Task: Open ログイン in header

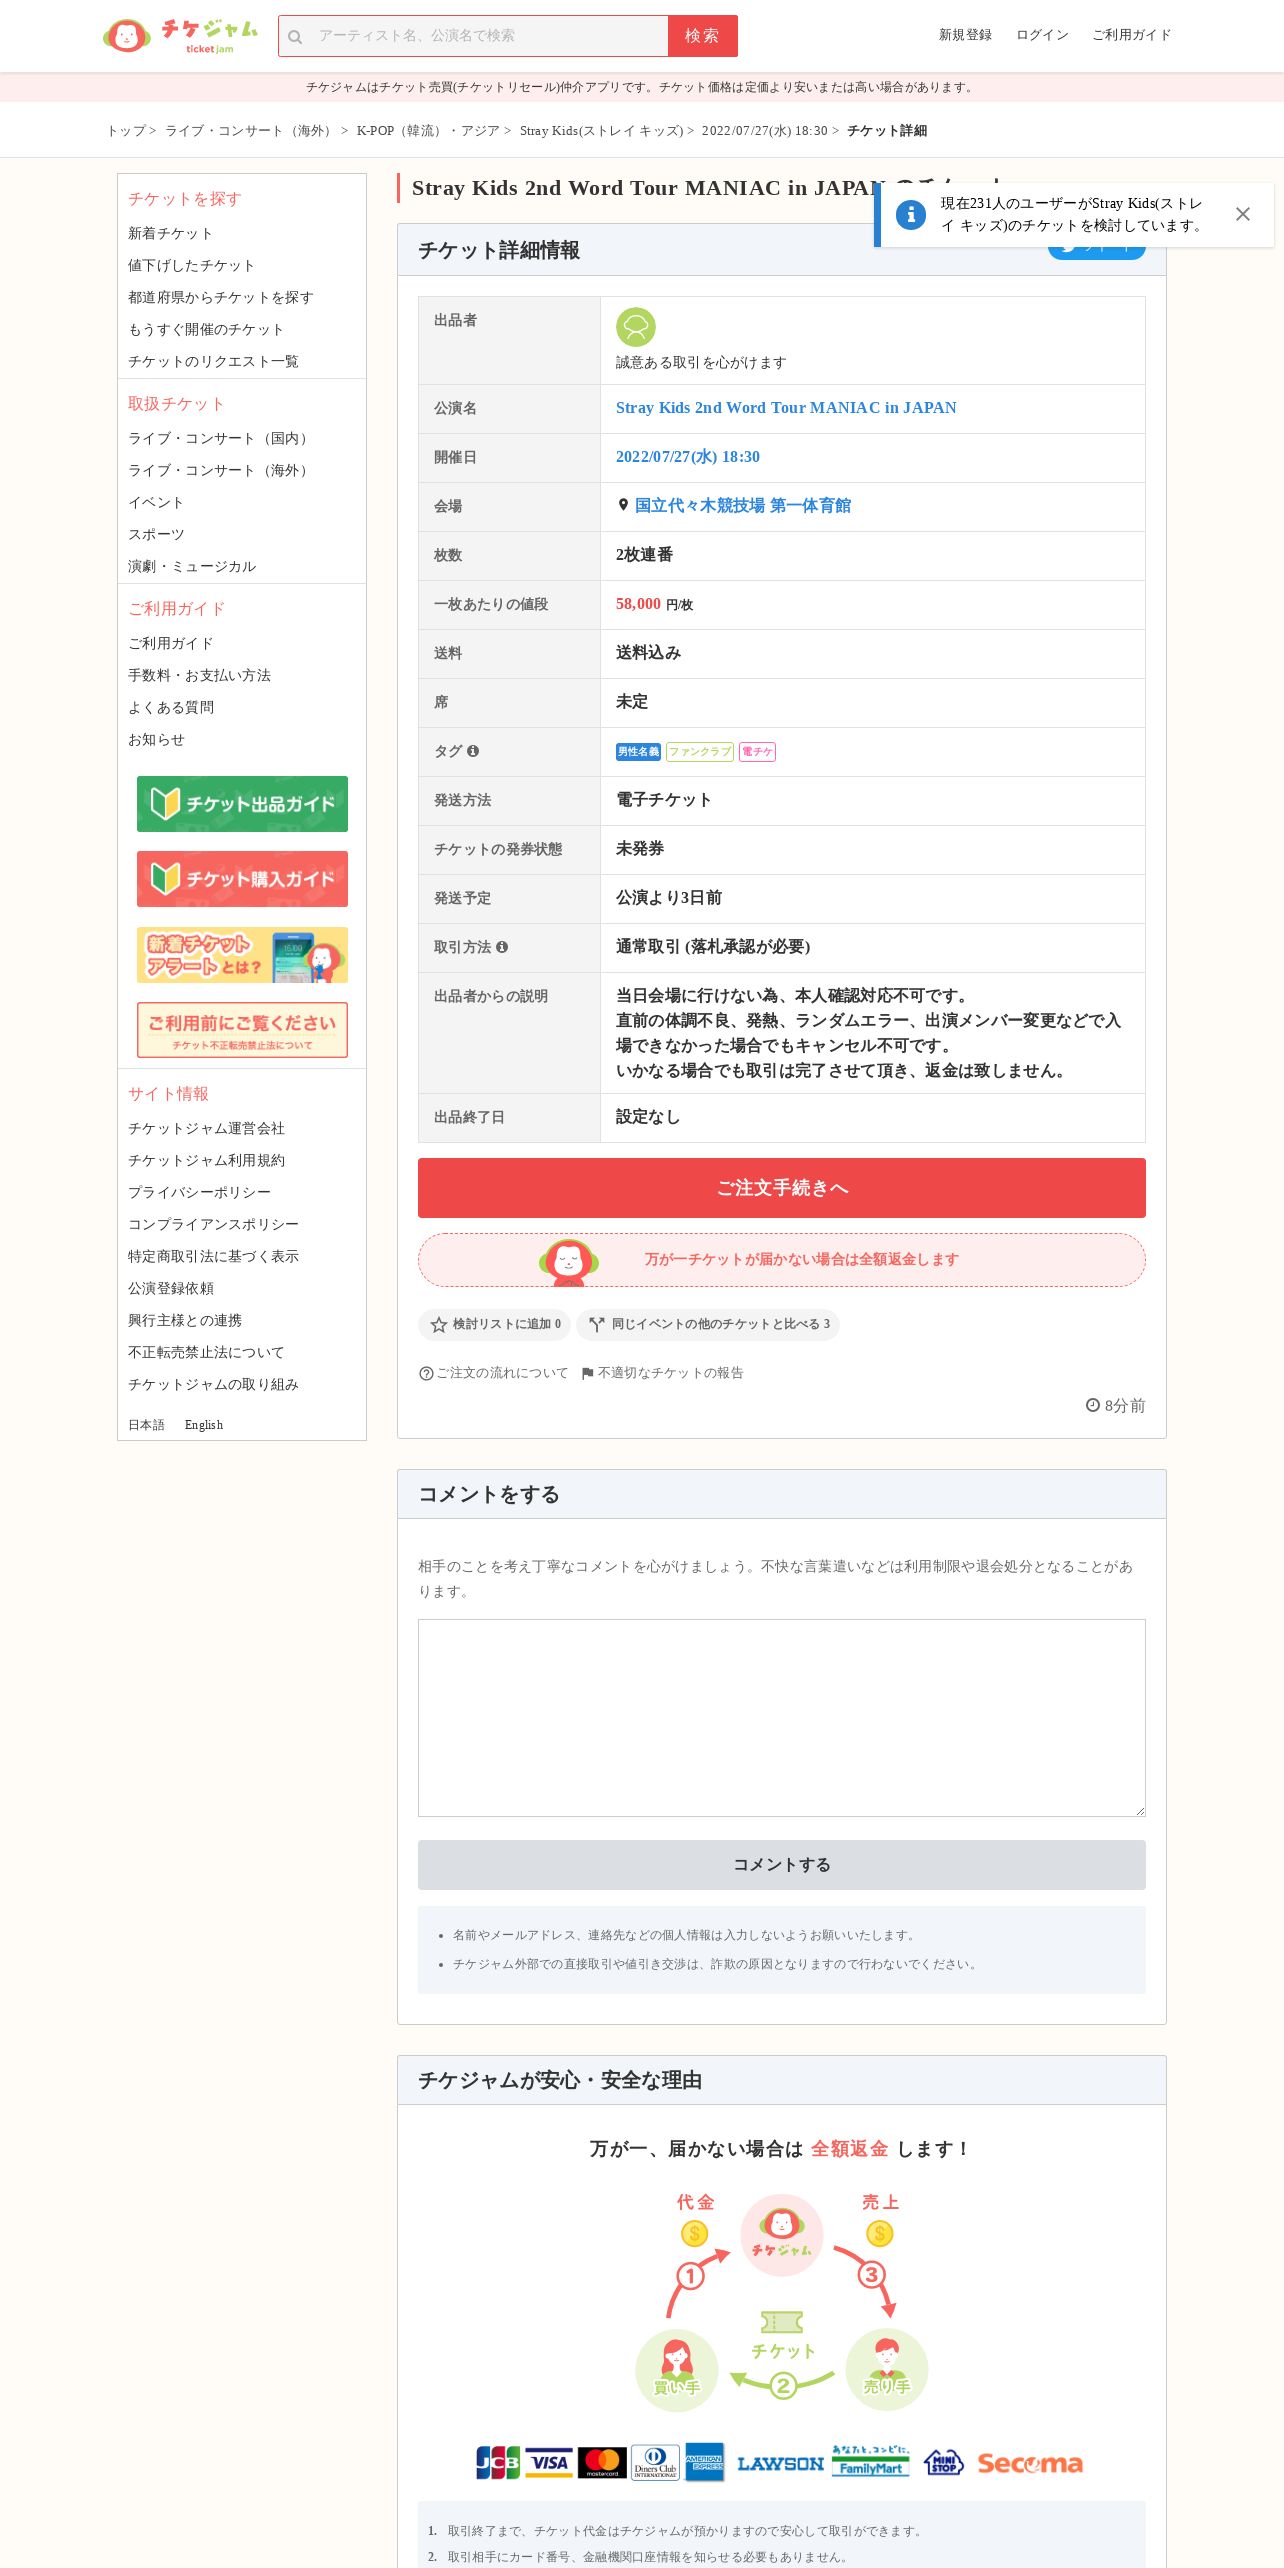Action: pyautogui.click(x=1042, y=35)
